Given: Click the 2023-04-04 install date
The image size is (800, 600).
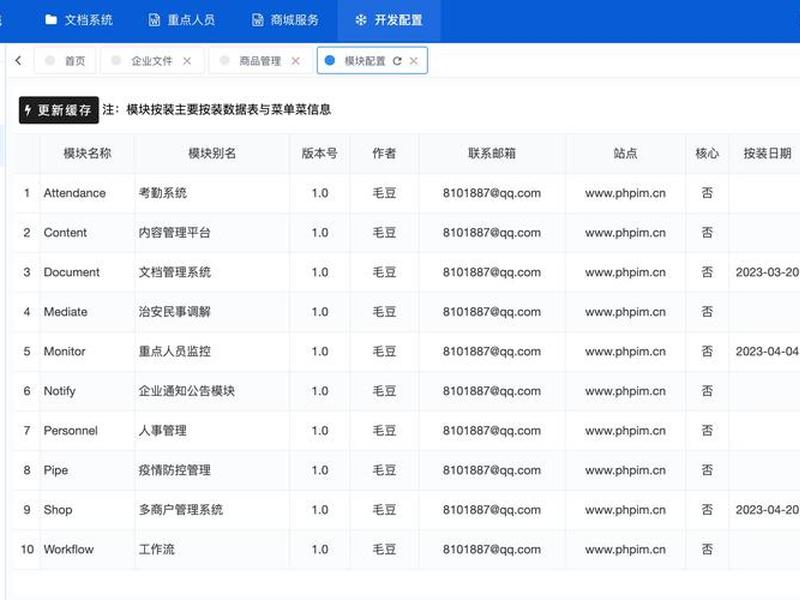Looking at the screenshot, I should pyautogui.click(x=767, y=352).
